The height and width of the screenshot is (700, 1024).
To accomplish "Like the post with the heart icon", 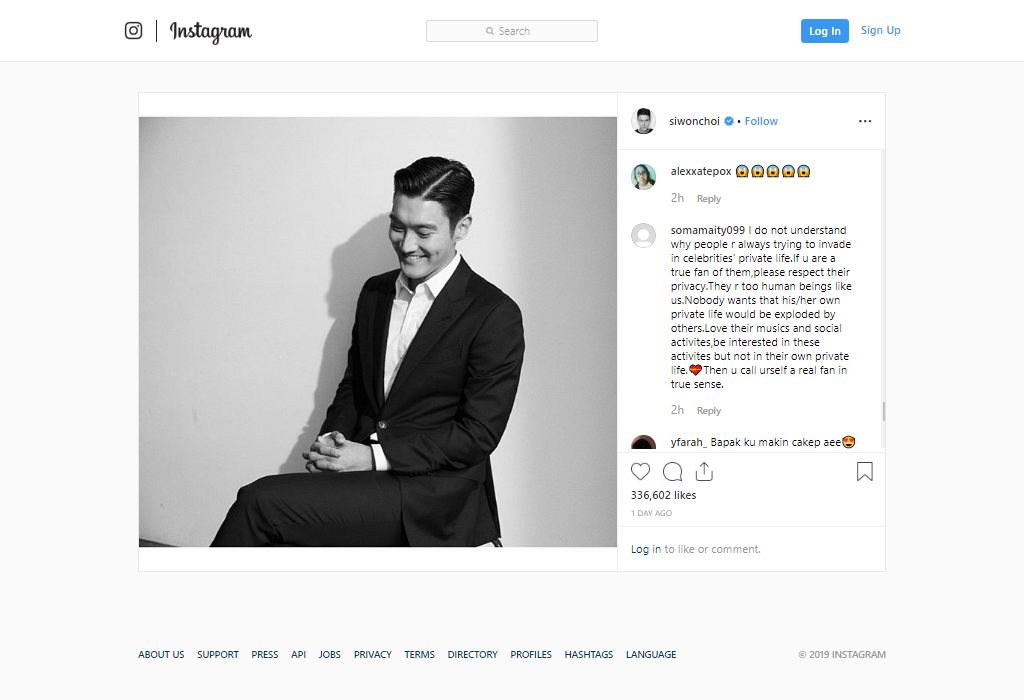I will [x=641, y=471].
